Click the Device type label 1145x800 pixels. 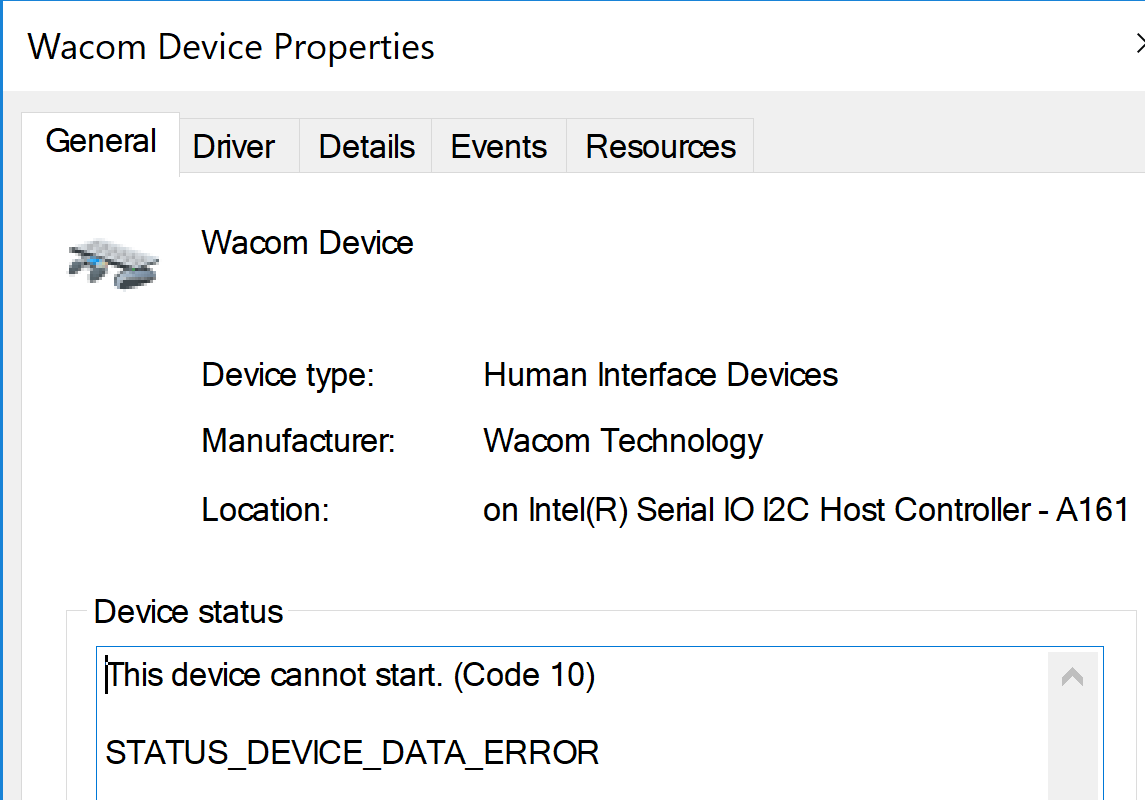click(x=287, y=376)
